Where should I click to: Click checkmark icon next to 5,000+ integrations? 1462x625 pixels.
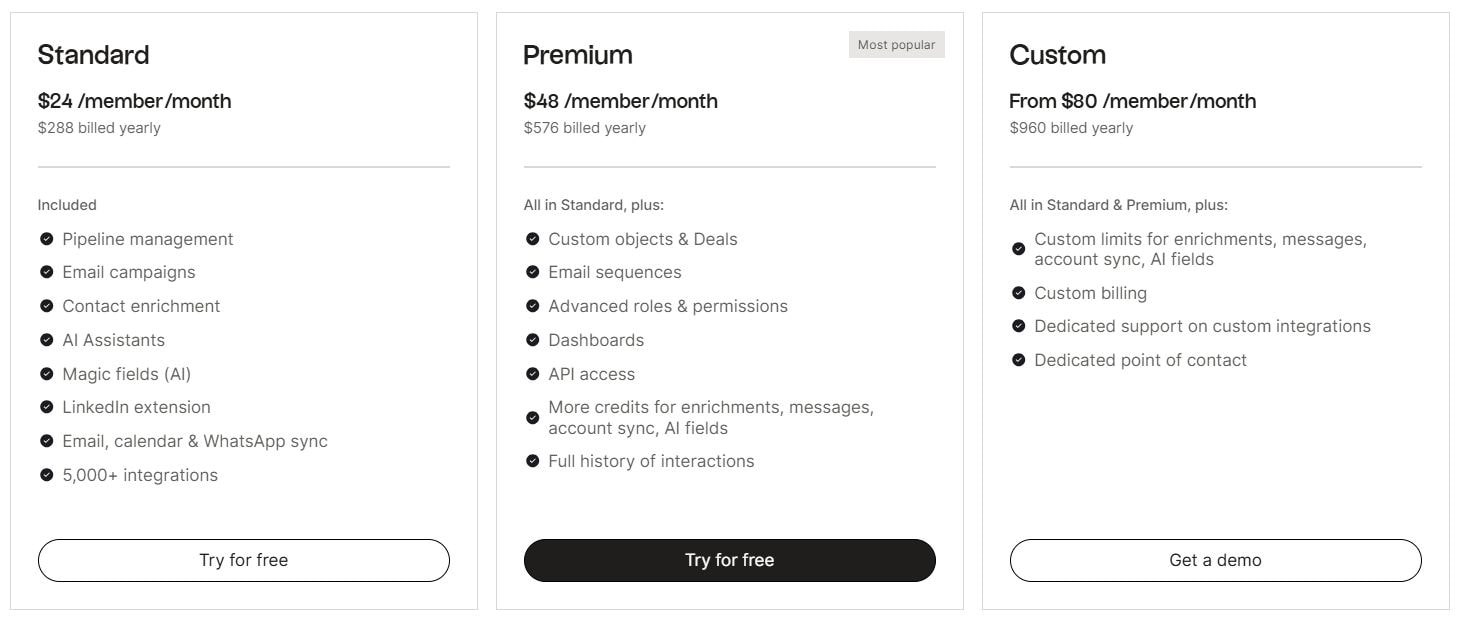46,475
